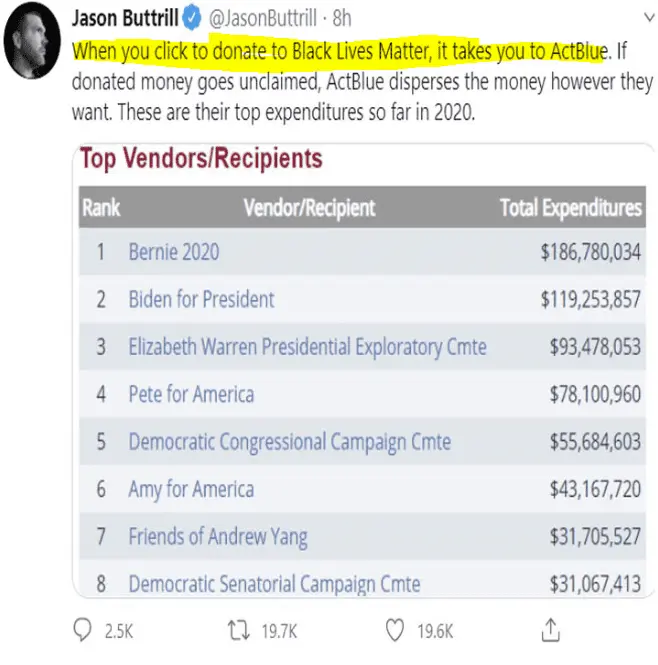
Task: Click the Rank column header
Action: point(101,208)
